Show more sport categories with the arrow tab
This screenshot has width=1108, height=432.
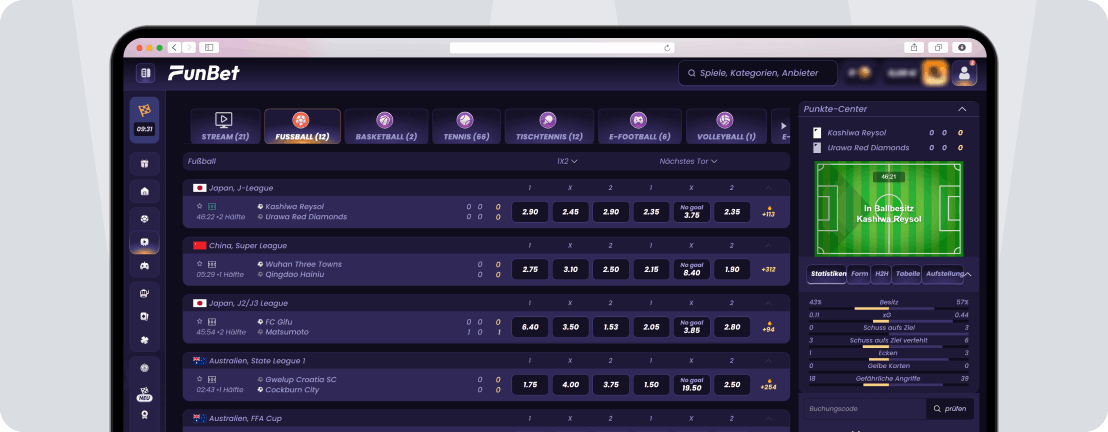click(781, 126)
